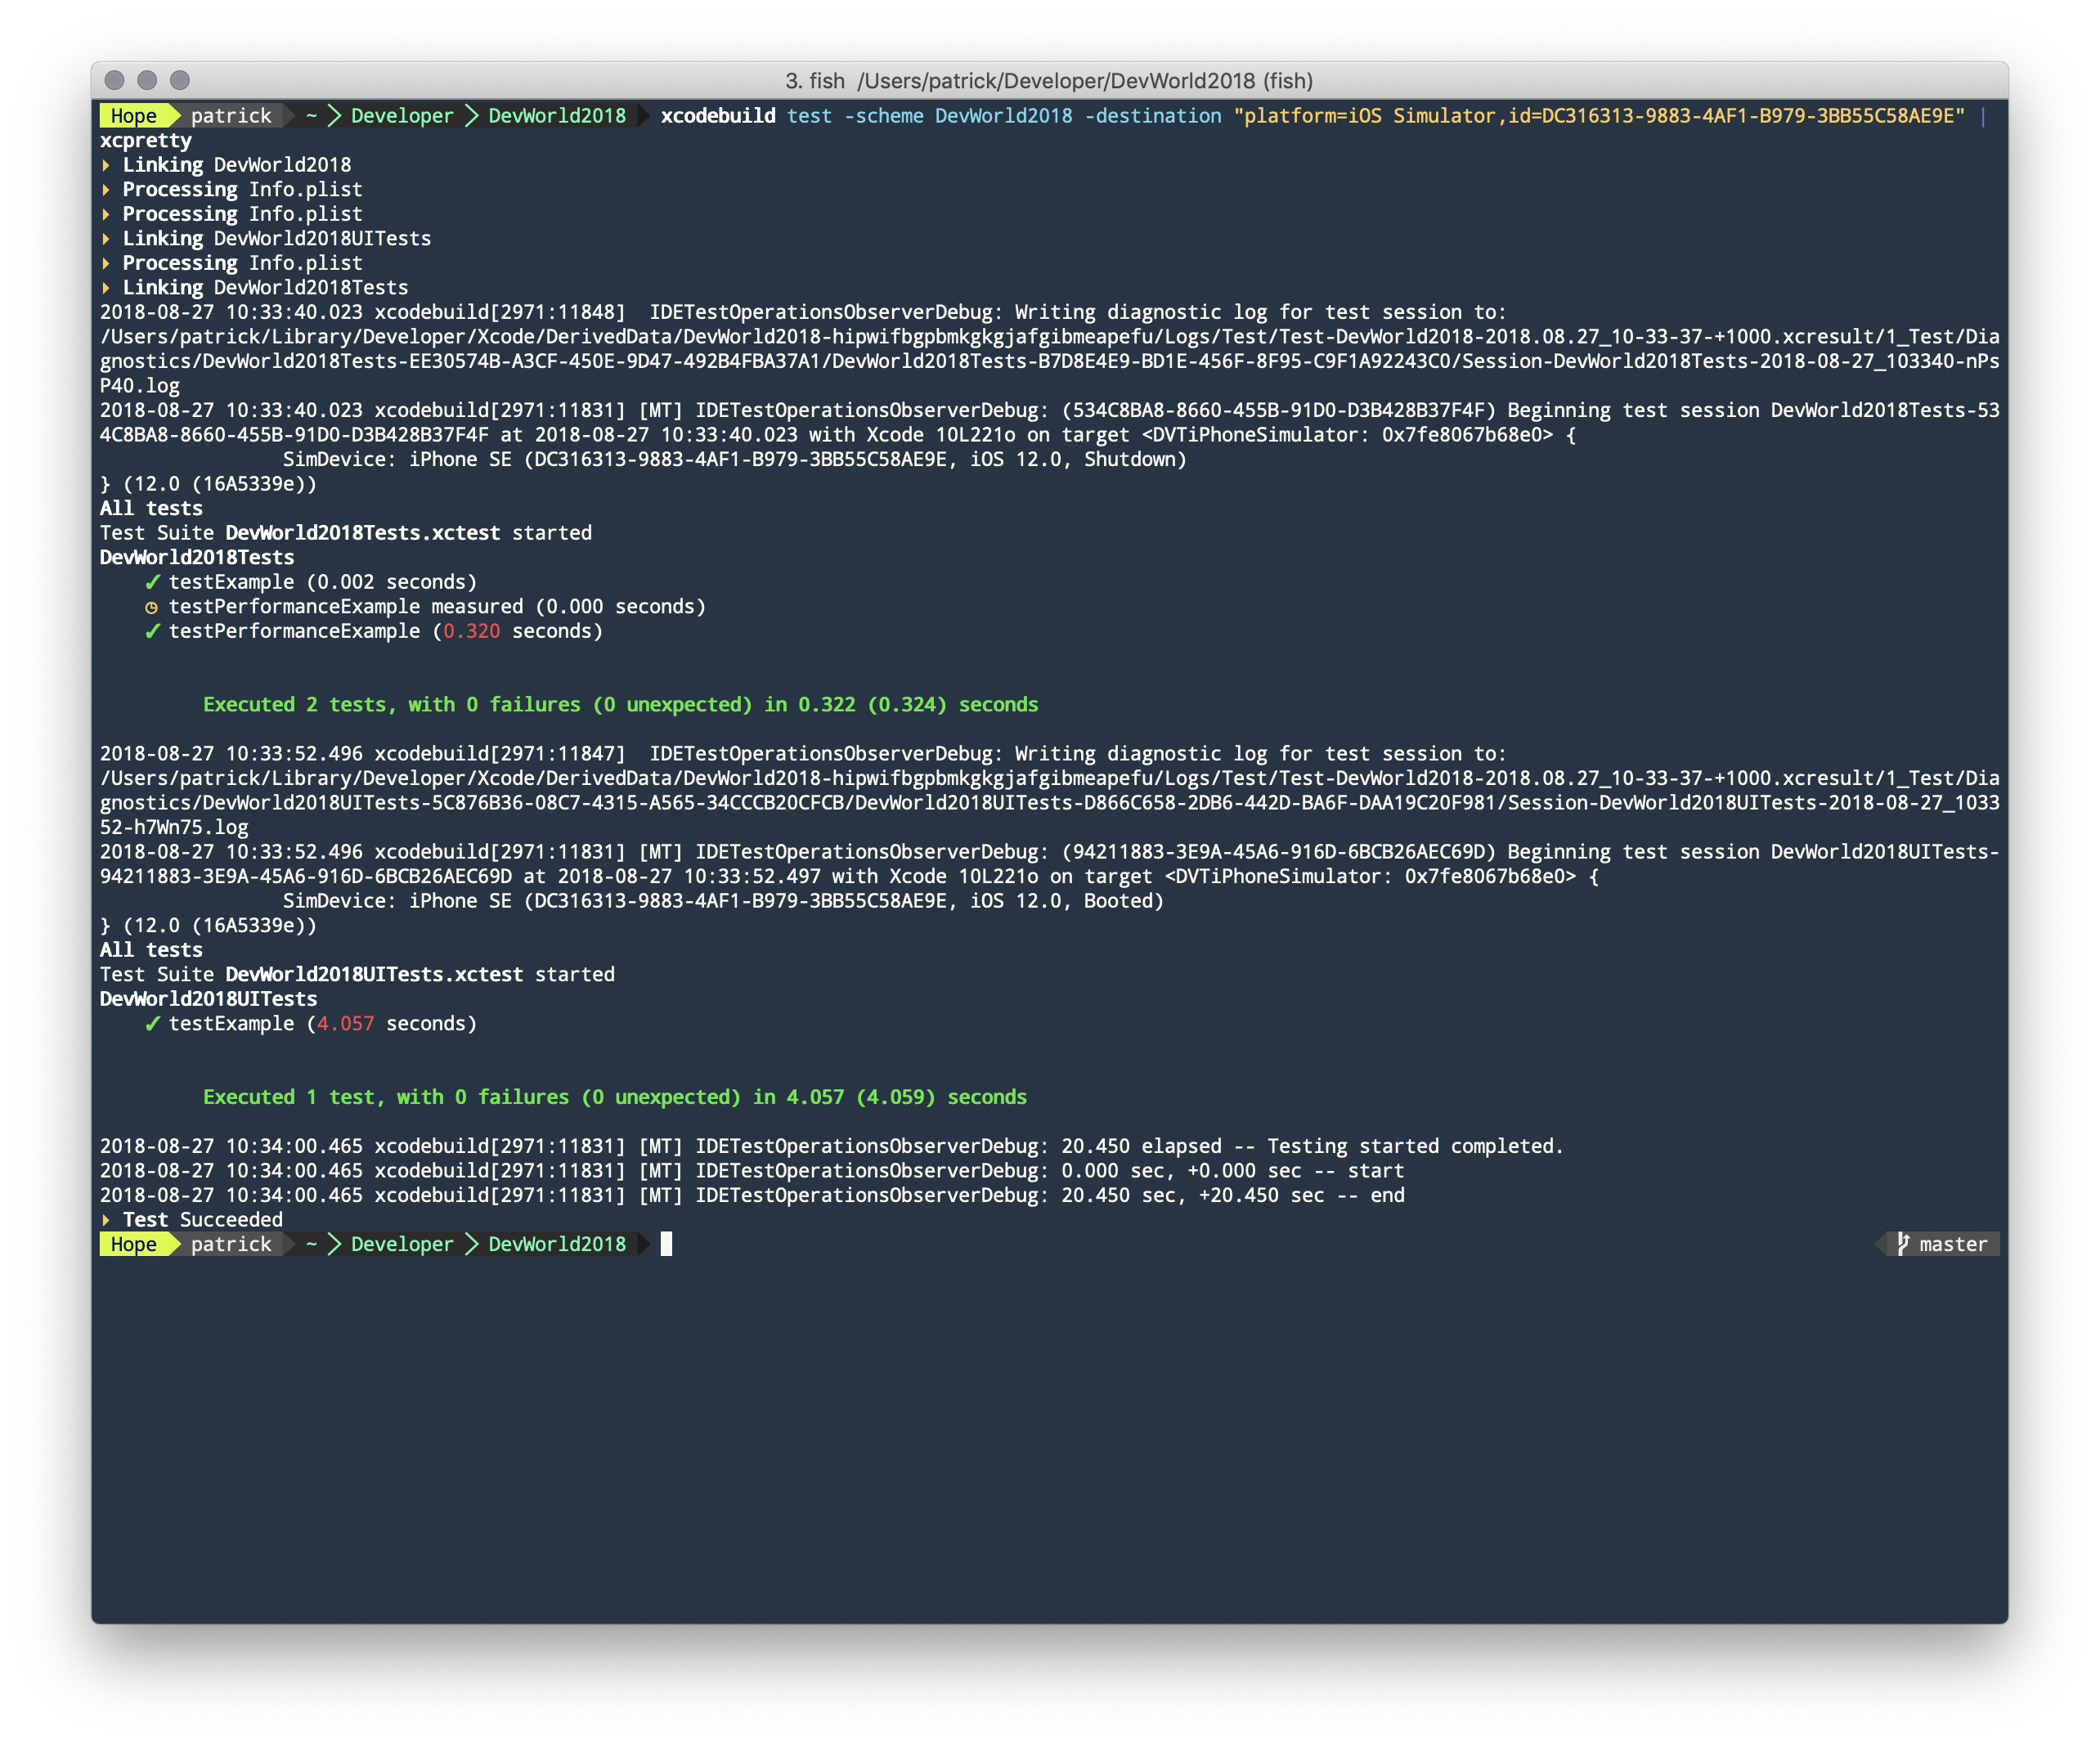The width and height of the screenshot is (2100, 1745).
Task: Click the block cursor at the bottom prompt
Action: click(x=666, y=1244)
